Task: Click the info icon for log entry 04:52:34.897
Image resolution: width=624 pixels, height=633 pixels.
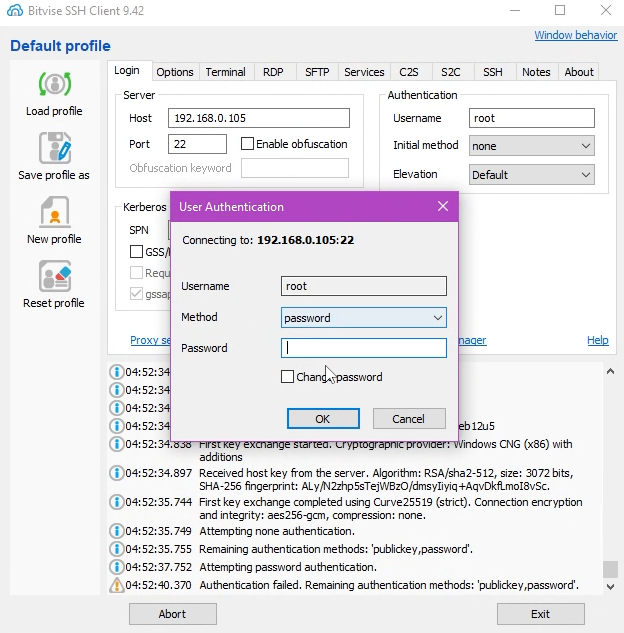Action: point(117,473)
